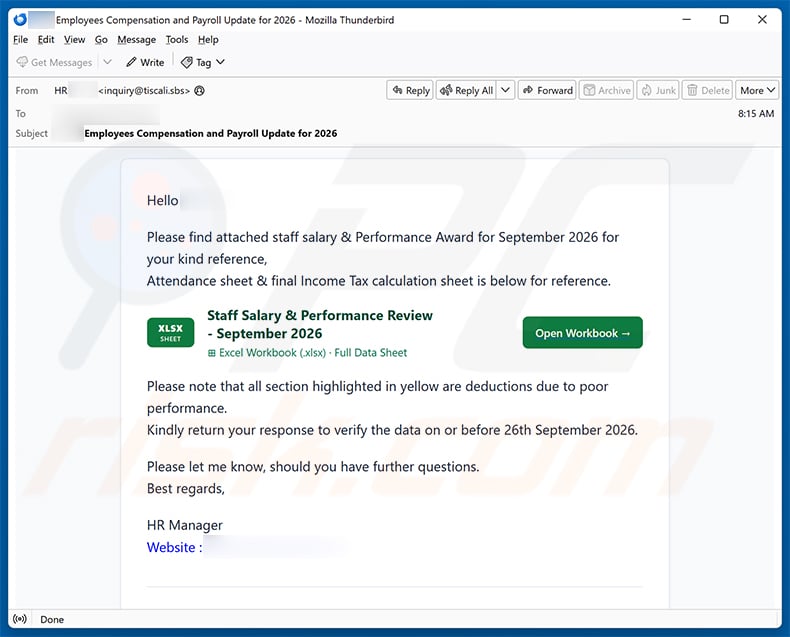This screenshot has height=637, width=790.
Task: Click the 8:15 AM timestamp
Action: click(756, 113)
